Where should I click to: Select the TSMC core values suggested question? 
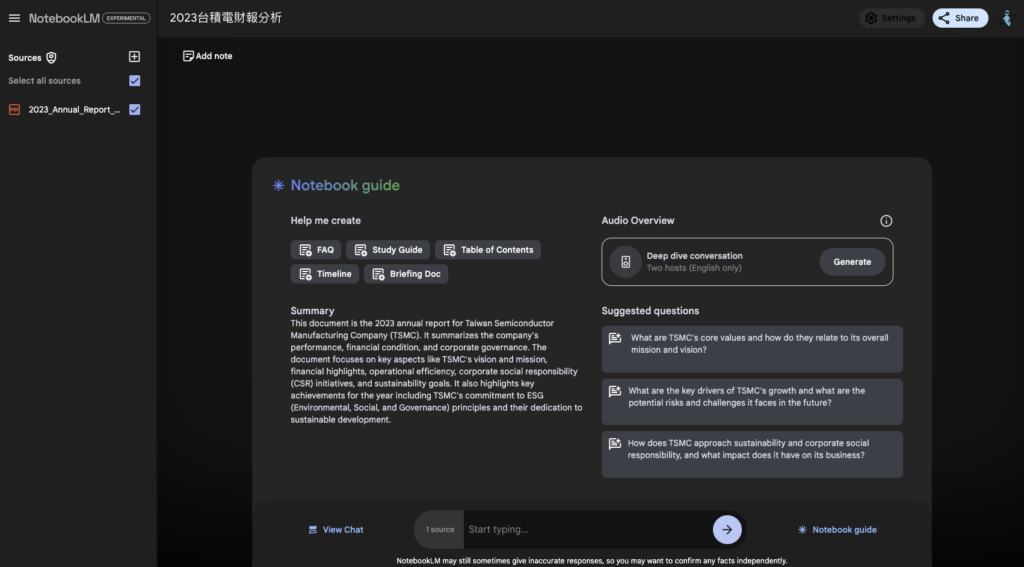tap(752, 344)
